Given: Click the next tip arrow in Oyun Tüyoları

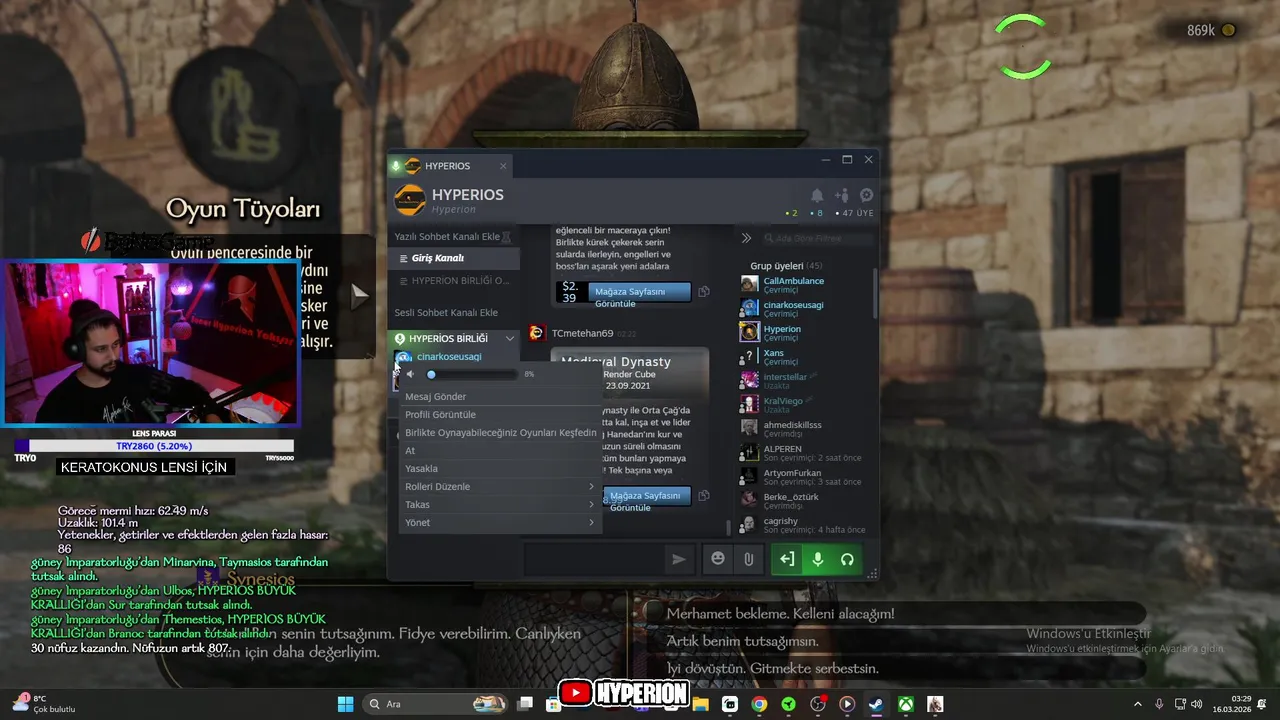Looking at the screenshot, I should pyautogui.click(x=360, y=295).
